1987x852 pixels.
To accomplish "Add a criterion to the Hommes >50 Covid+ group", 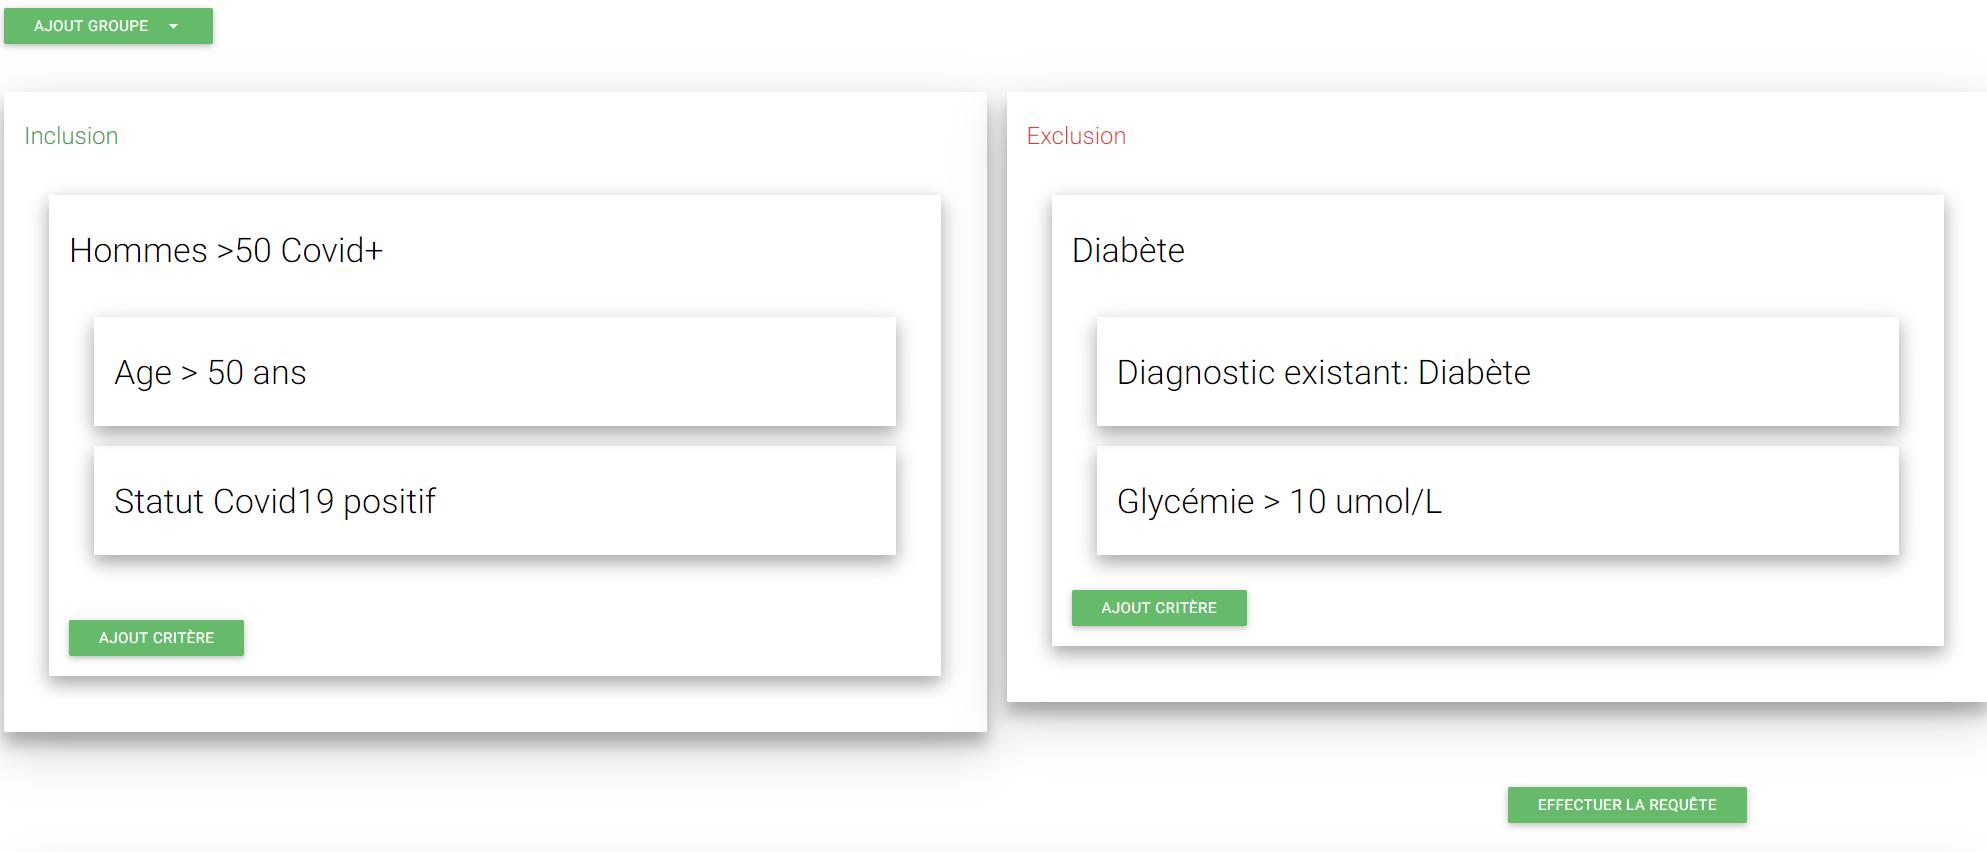I will [156, 638].
